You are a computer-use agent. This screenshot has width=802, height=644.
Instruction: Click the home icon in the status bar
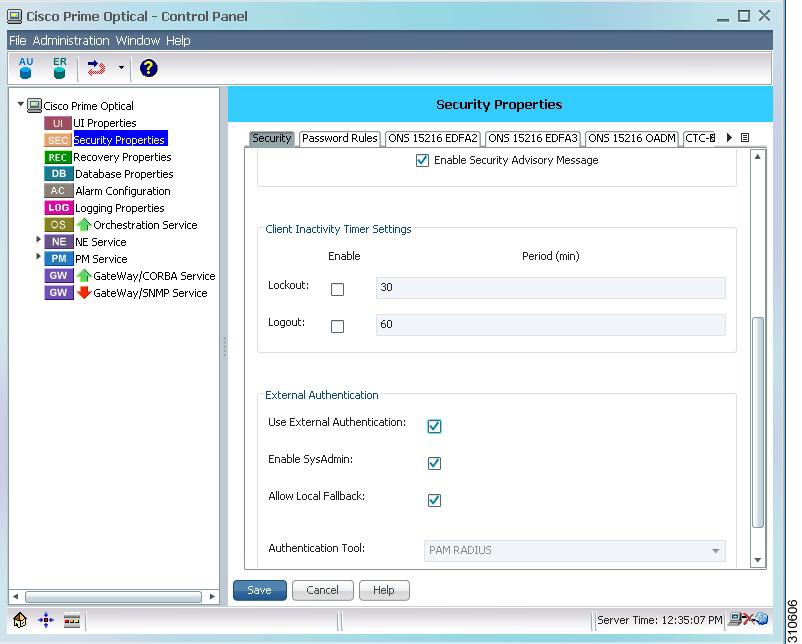point(19,620)
